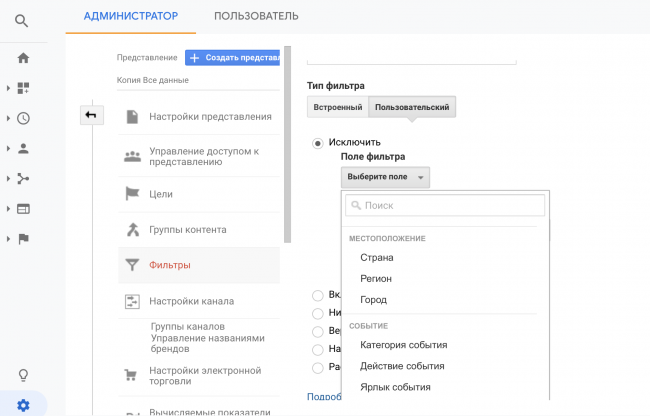
Task: Open the Home icon in sidebar
Action: point(23,58)
